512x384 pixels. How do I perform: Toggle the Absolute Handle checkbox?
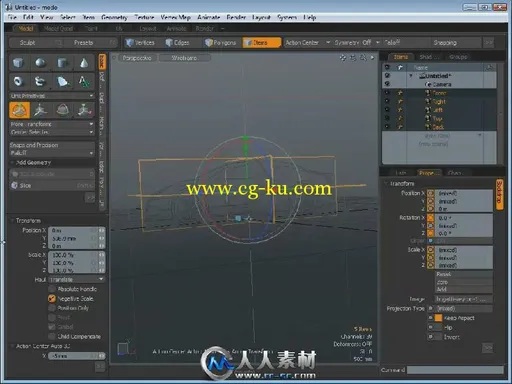(52, 289)
